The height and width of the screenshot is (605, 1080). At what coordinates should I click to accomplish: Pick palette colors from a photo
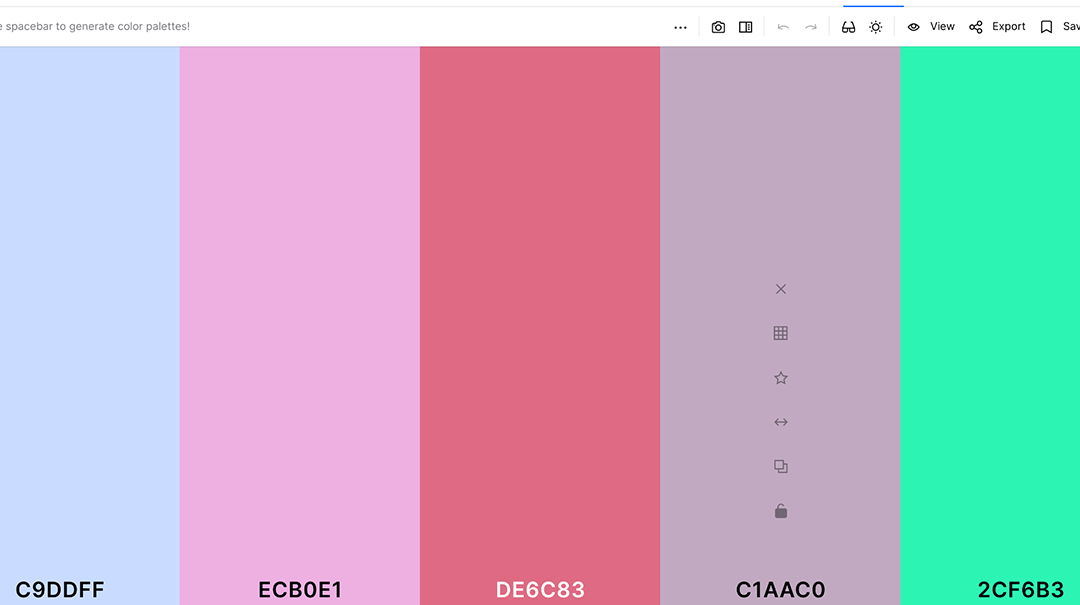click(718, 26)
